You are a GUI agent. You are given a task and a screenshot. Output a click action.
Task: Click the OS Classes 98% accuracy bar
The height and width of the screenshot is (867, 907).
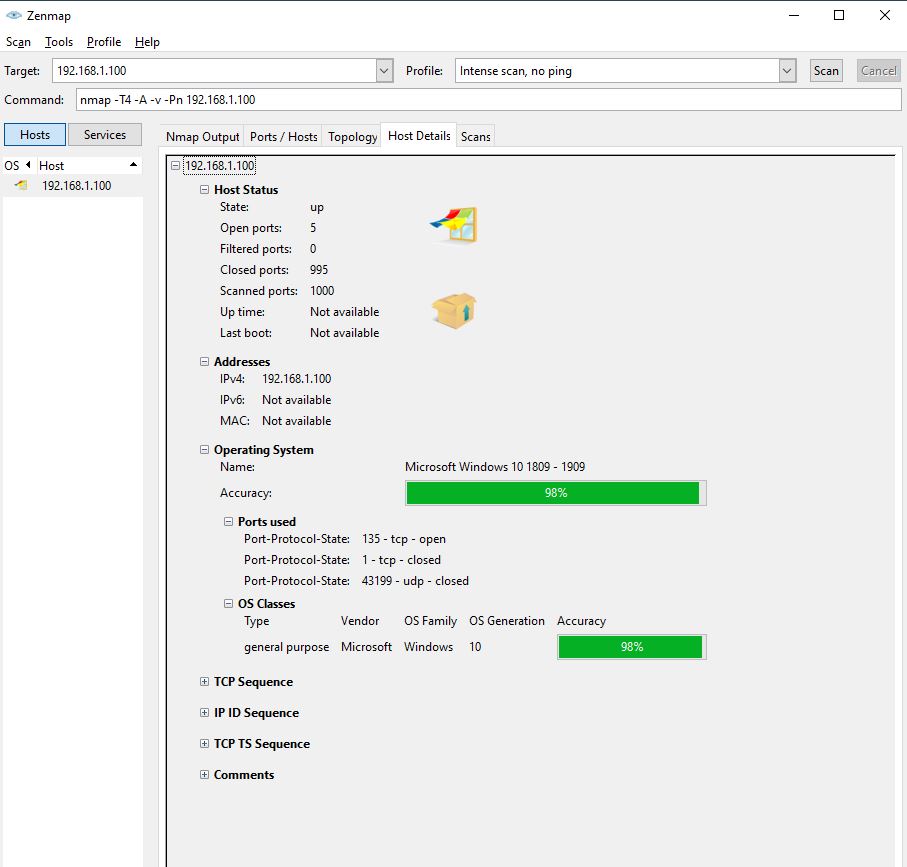[631, 647]
